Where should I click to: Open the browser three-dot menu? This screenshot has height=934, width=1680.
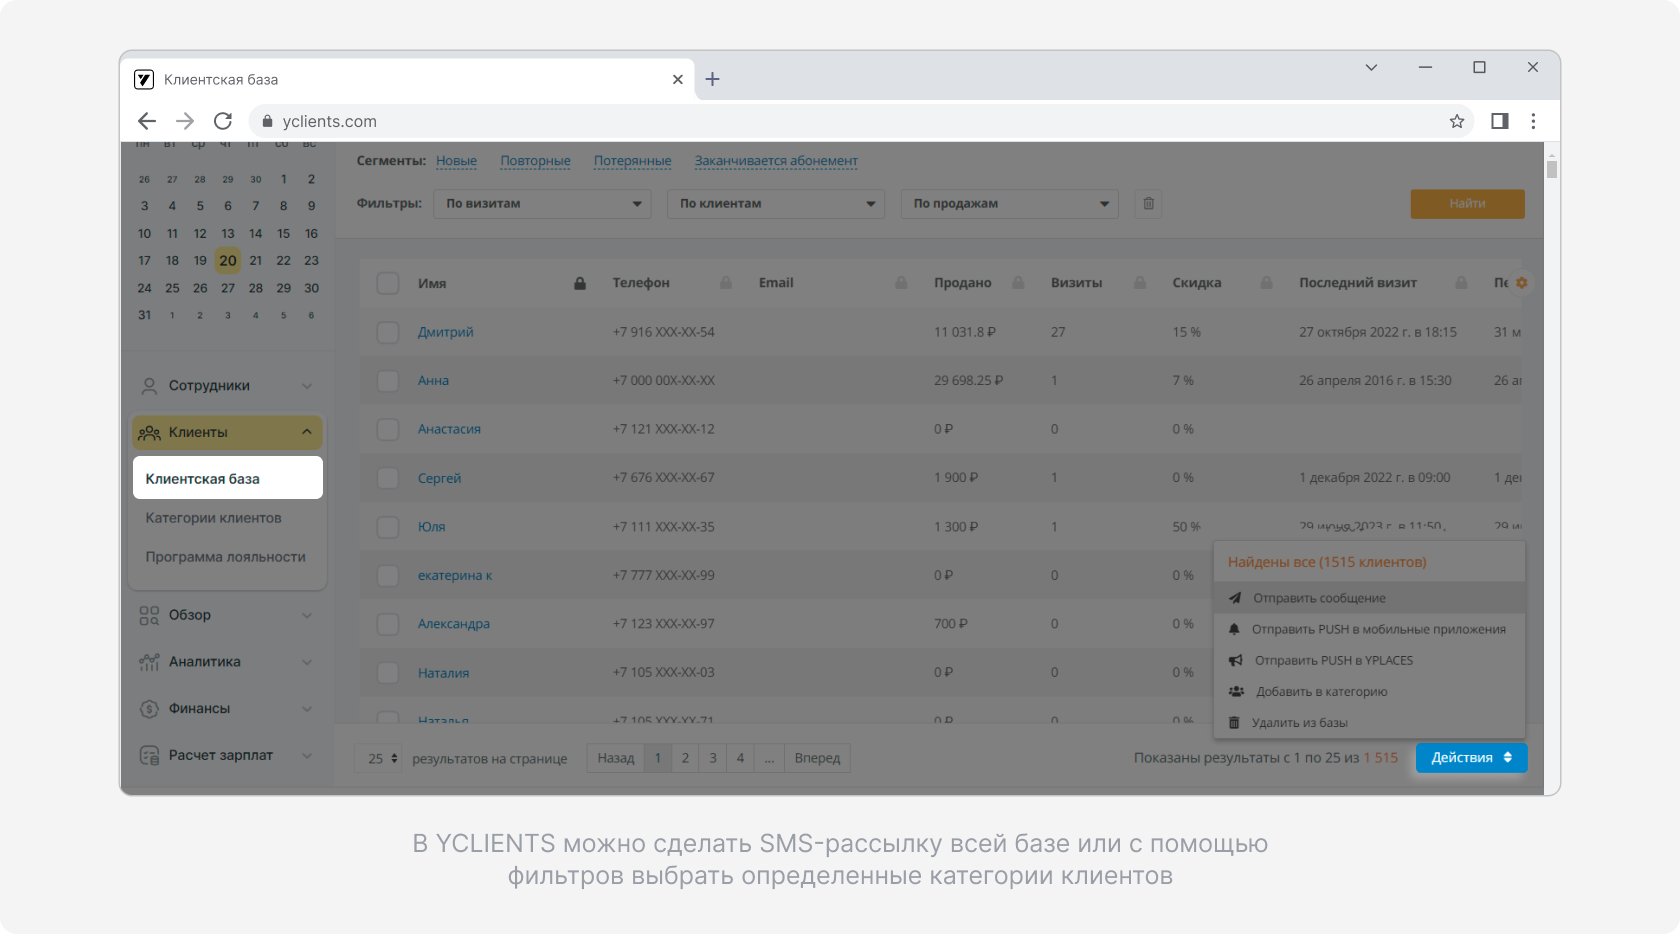pyautogui.click(x=1533, y=121)
